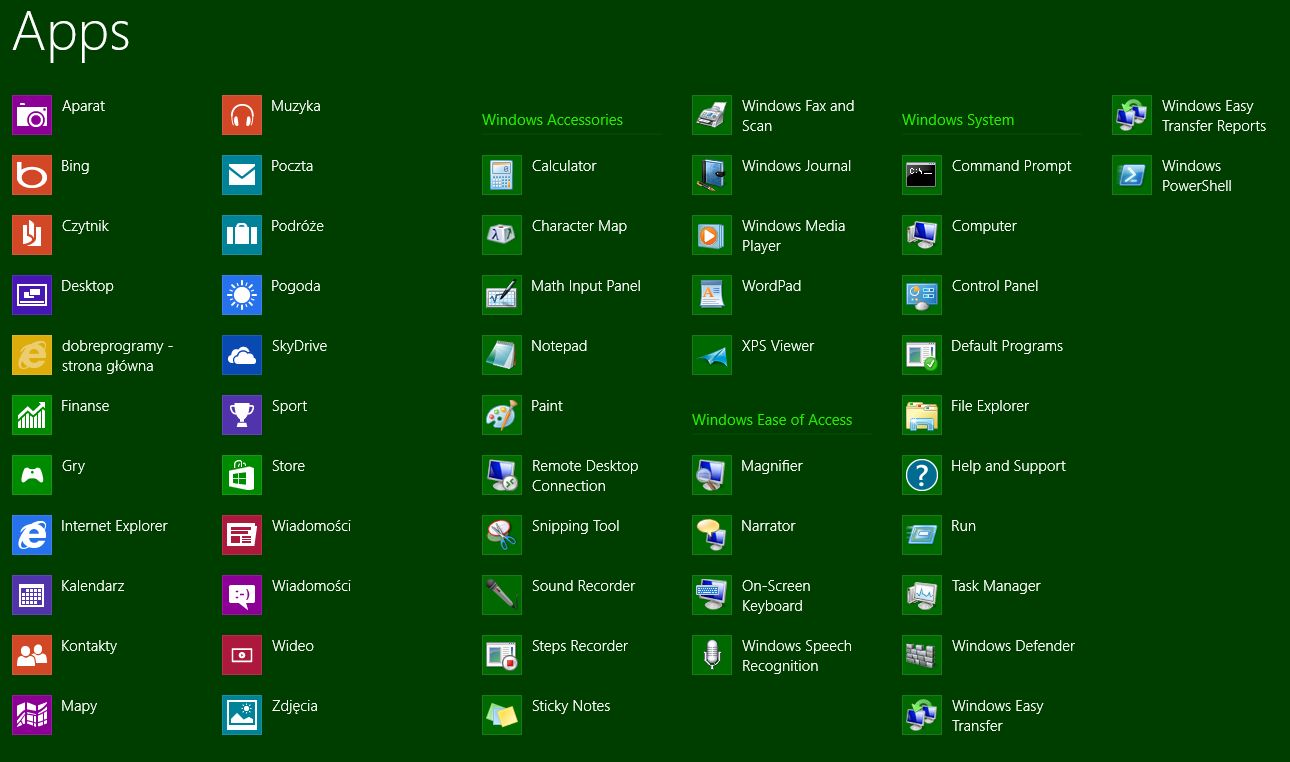The image size is (1290, 762).
Task: Launch the Calculator icon
Action: 502,175
